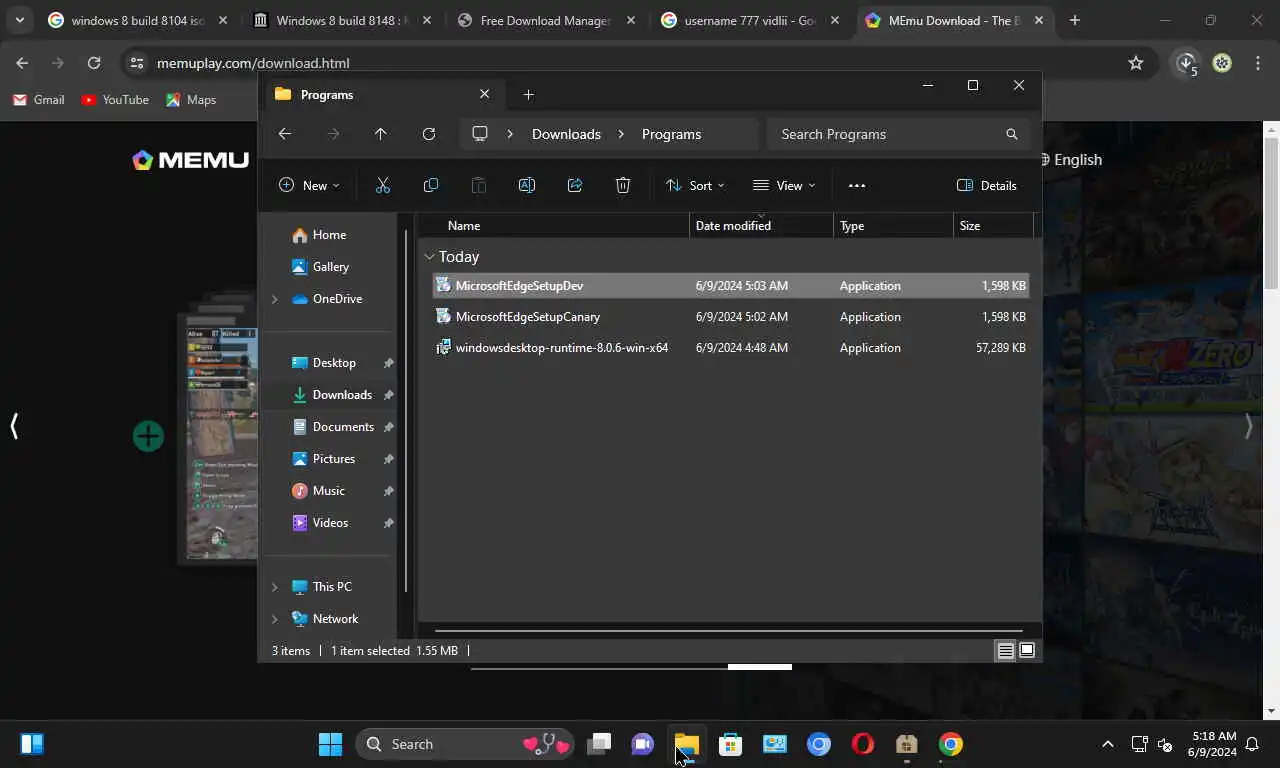Click the Delete trash icon
This screenshot has height=768, width=1280.
(623, 185)
